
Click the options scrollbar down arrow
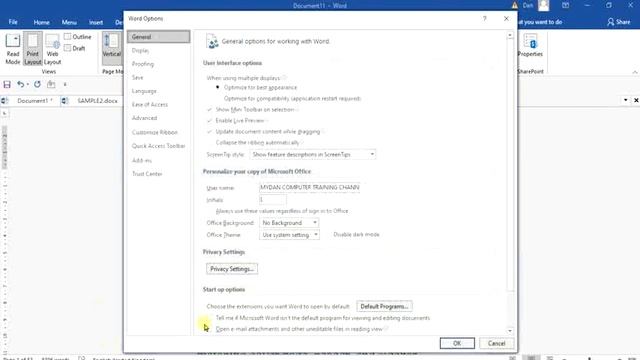[510, 331]
